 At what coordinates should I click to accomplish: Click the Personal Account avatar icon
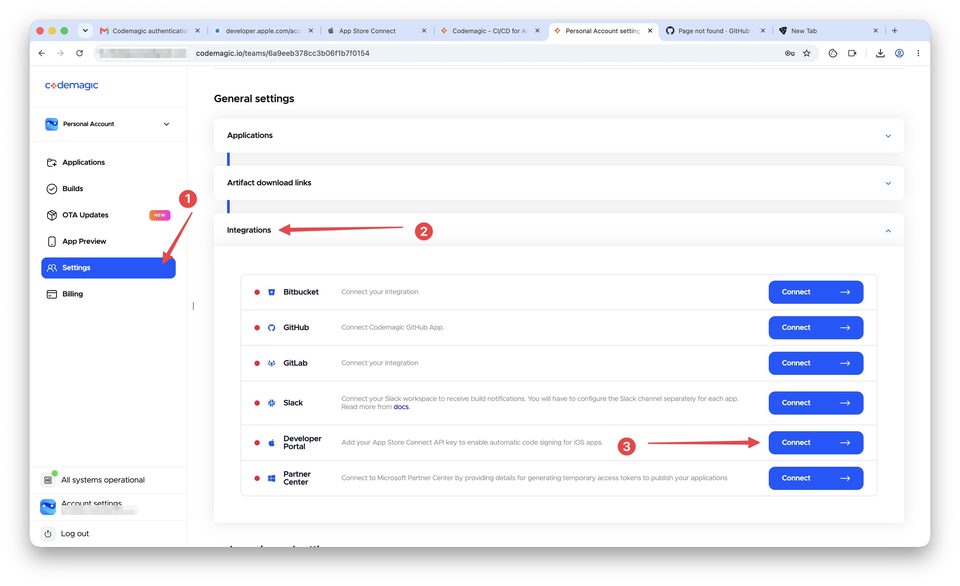coord(51,124)
